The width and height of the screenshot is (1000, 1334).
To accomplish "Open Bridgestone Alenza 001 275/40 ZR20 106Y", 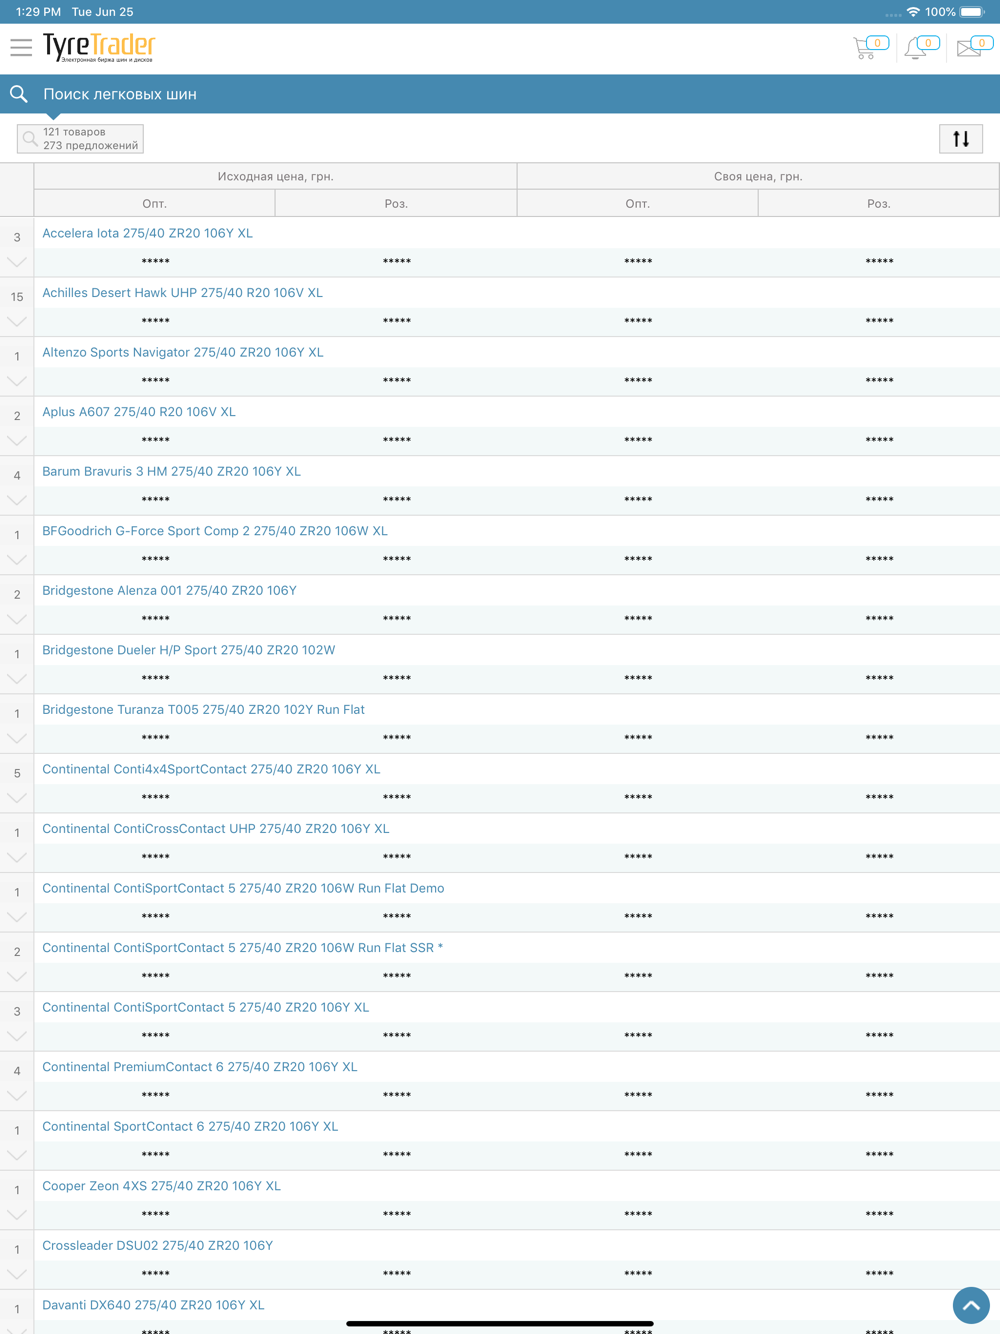I will point(169,590).
